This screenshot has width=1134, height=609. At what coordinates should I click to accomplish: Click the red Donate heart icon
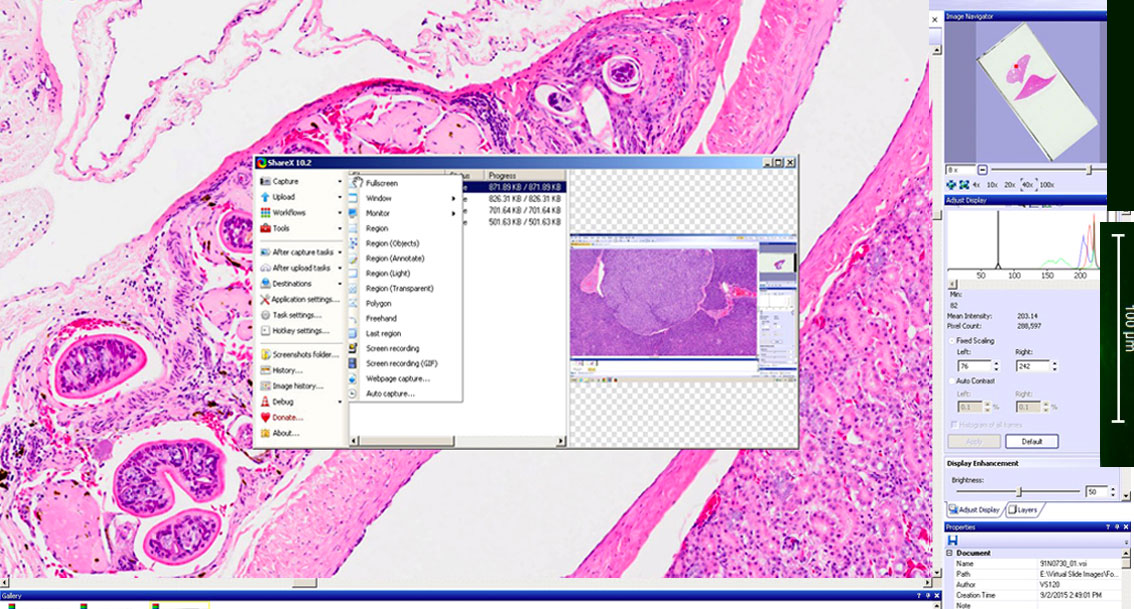[x=265, y=417]
